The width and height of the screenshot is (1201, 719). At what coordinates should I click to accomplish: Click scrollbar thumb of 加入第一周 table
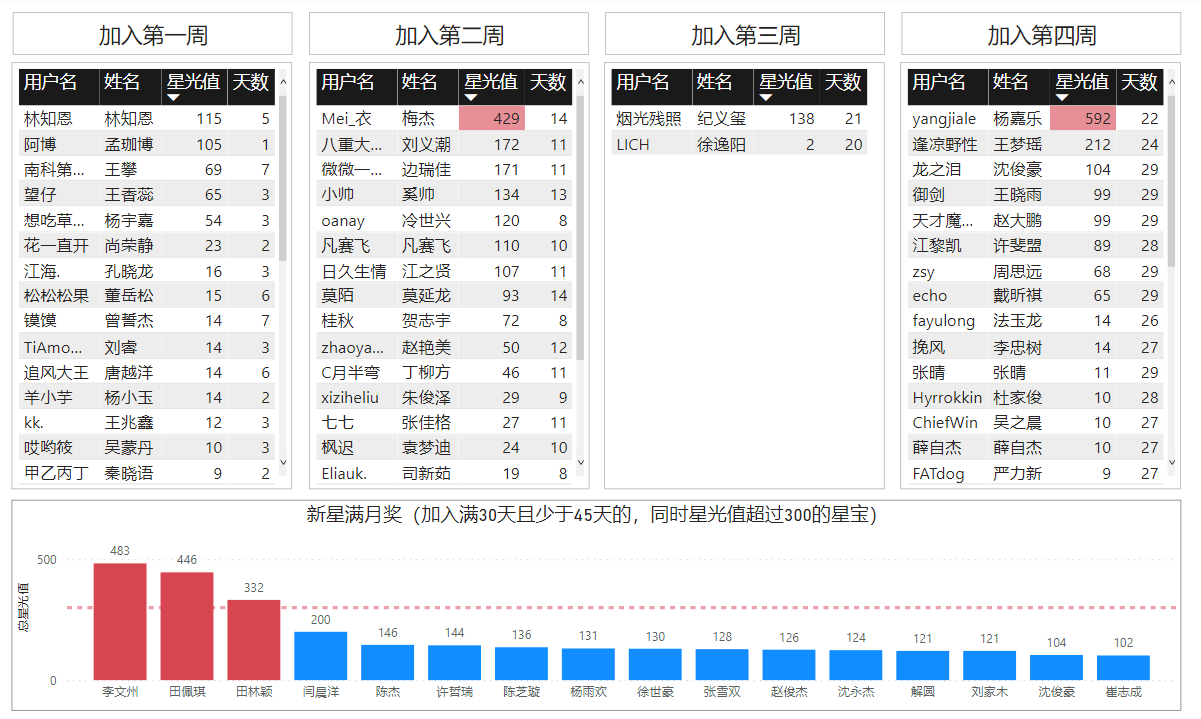click(x=283, y=178)
